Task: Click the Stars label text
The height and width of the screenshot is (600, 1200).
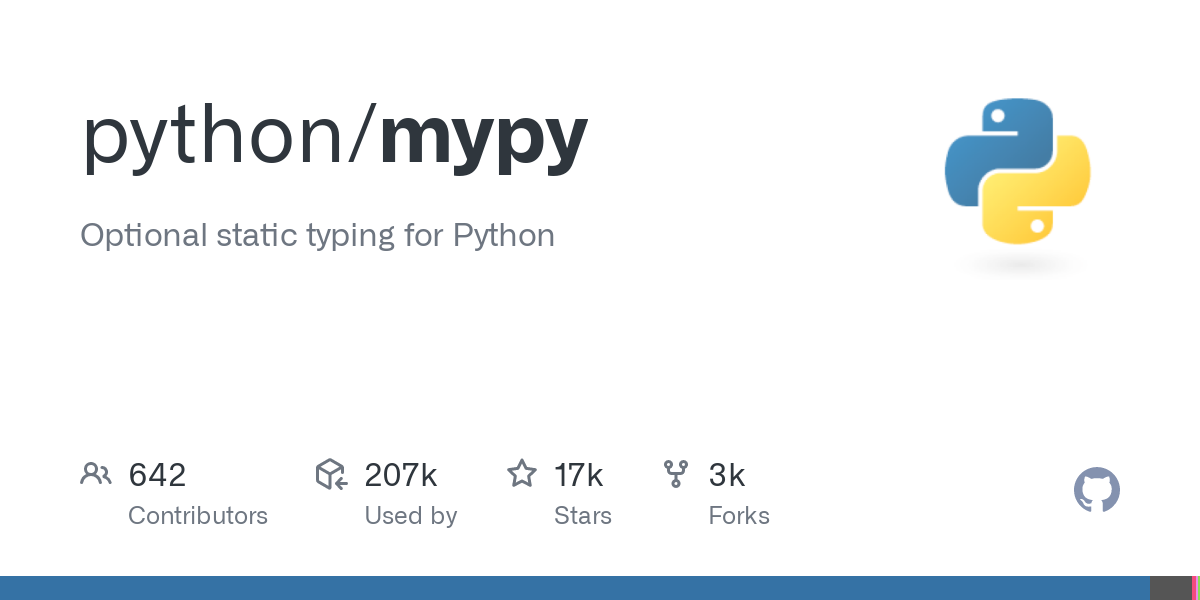Action: [x=582, y=516]
